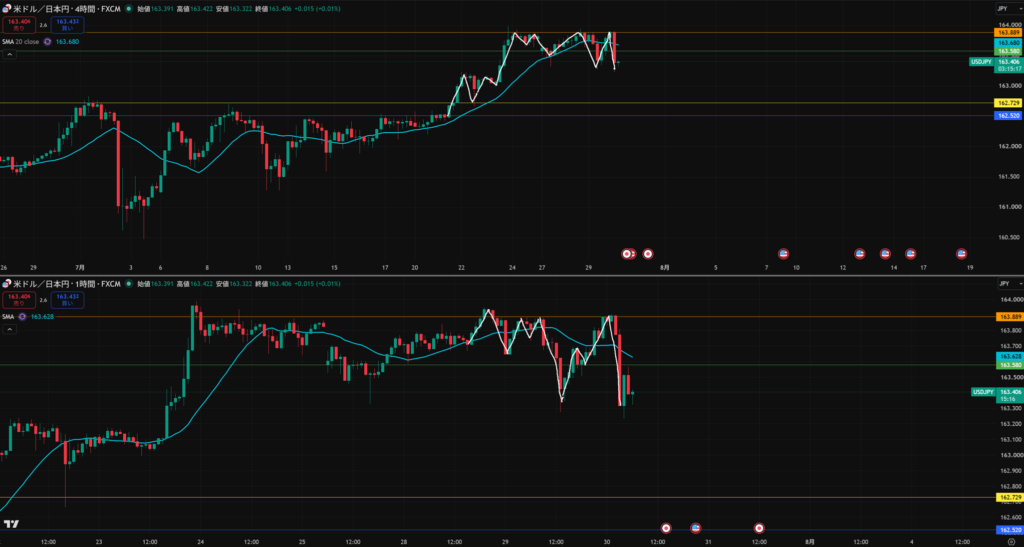Click cyan 163.628 SMA price label on 1-hour chart

point(1009,356)
